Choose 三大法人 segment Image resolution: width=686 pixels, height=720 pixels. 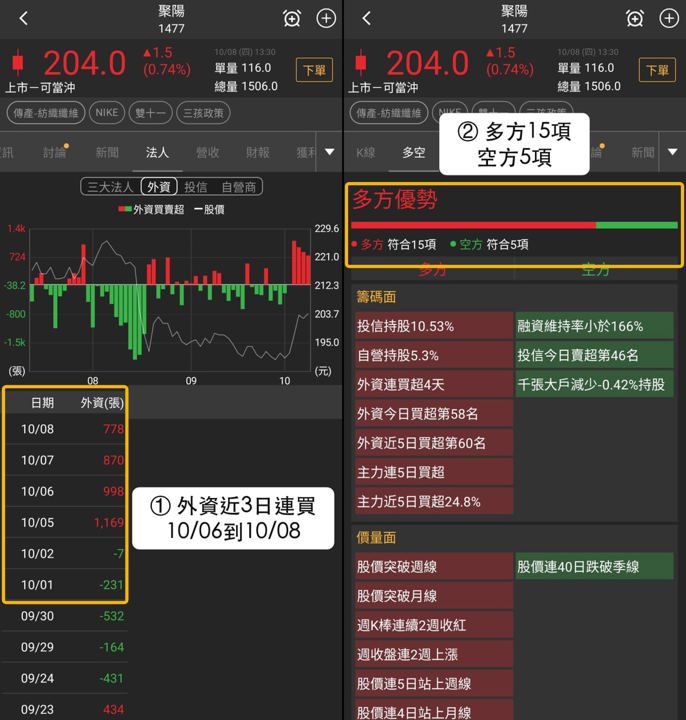click(110, 187)
